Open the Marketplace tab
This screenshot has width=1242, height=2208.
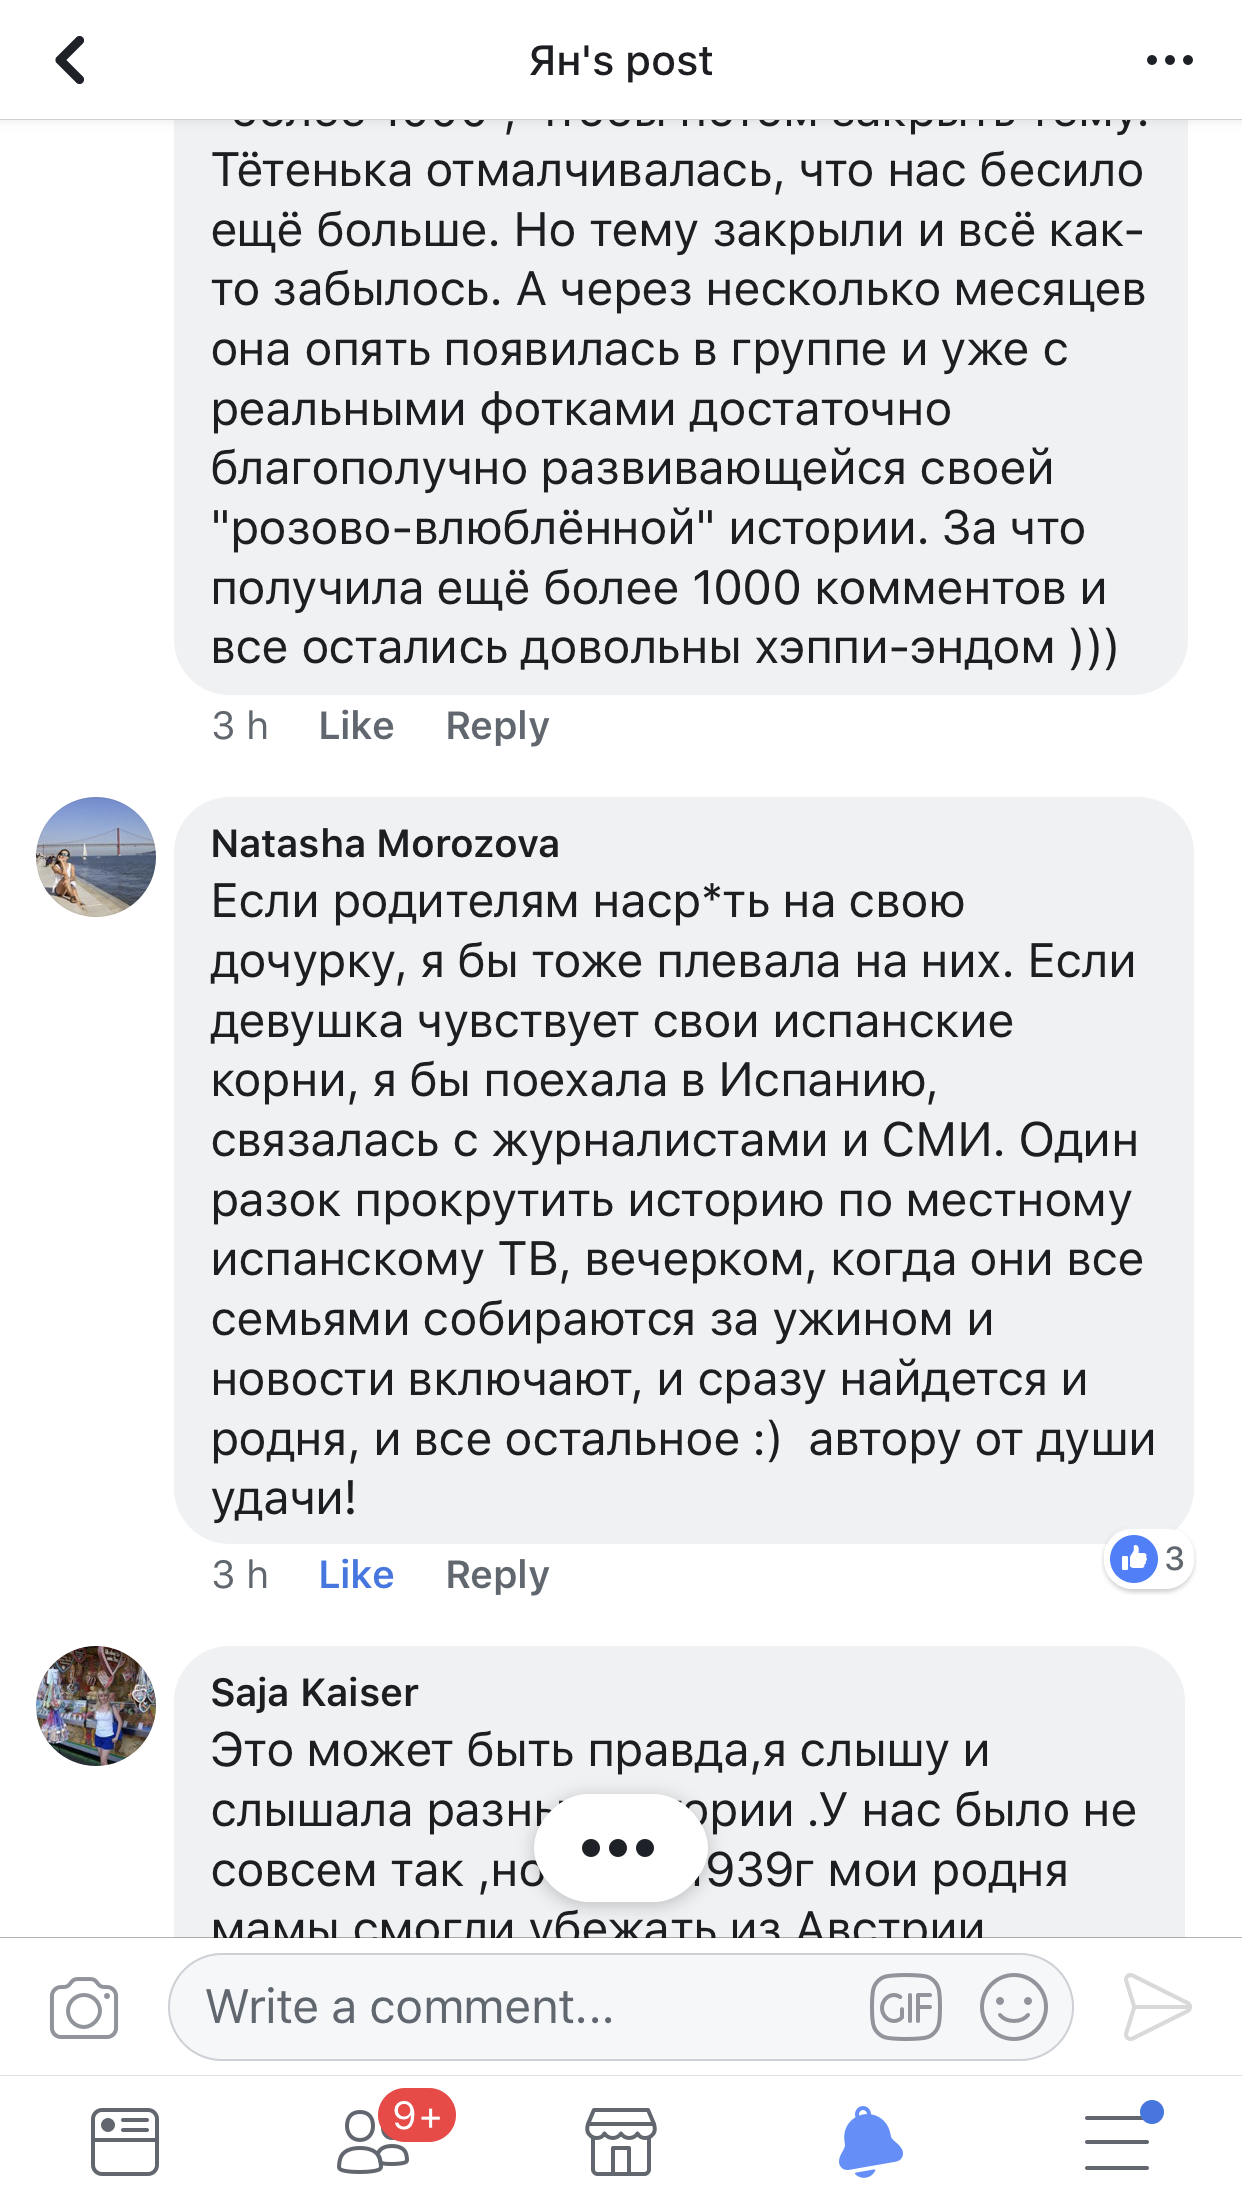pos(621,2142)
